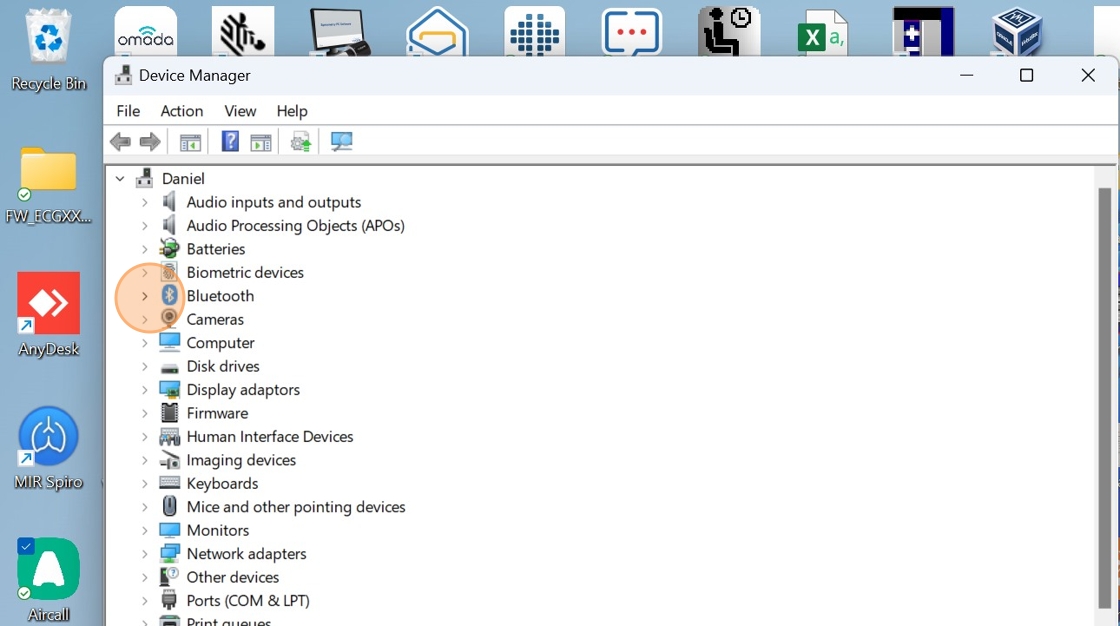Click the Device Manager title bar icon
The image size is (1120, 626).
pyautogui.click(x=124, y=75)
